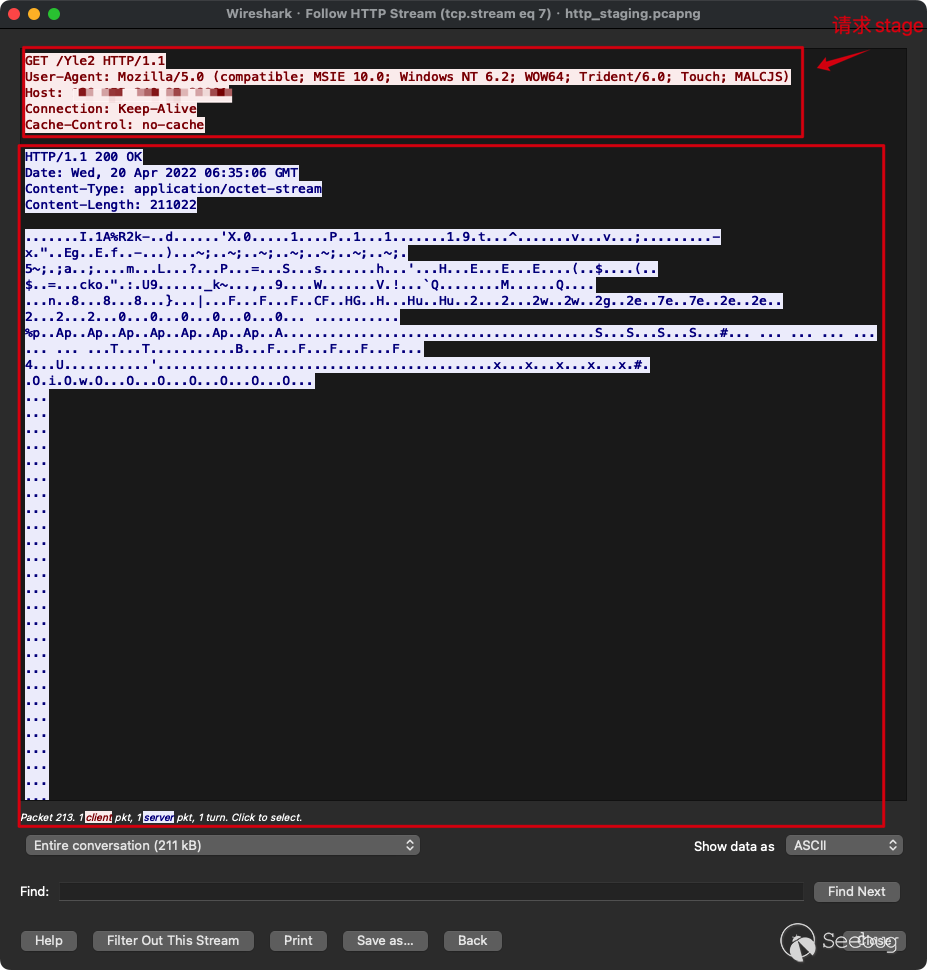Click the Save as… button

pyautogui.click(x=385, y=940)
